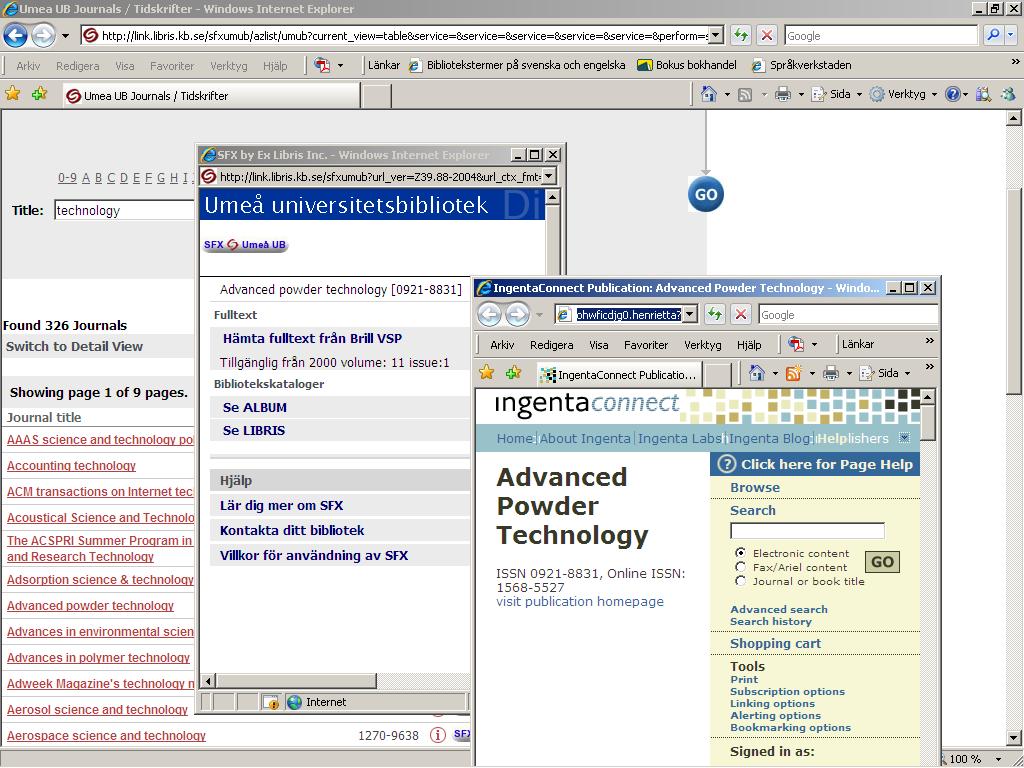Click the RSS feeds icon in the main window toolbar
Screen dimensions: 1024x768
(x=744, y=95)
